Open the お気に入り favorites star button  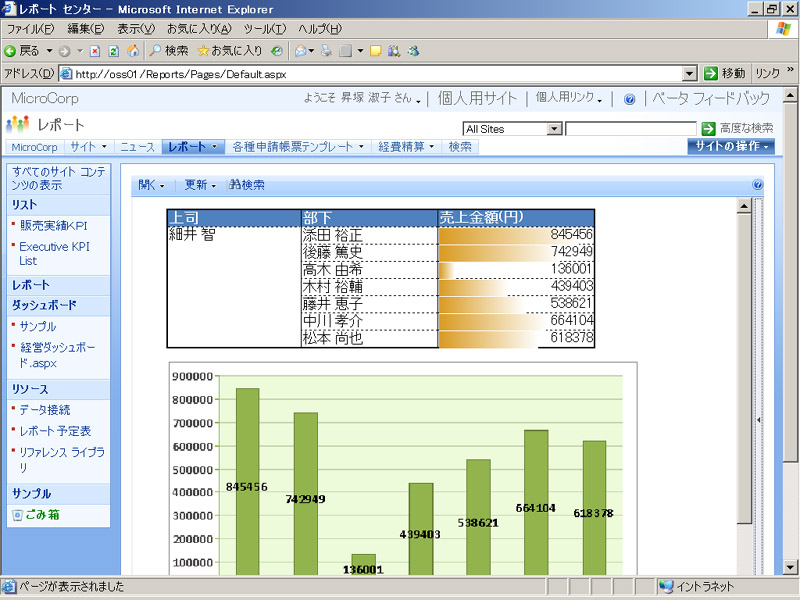point(230,51)
